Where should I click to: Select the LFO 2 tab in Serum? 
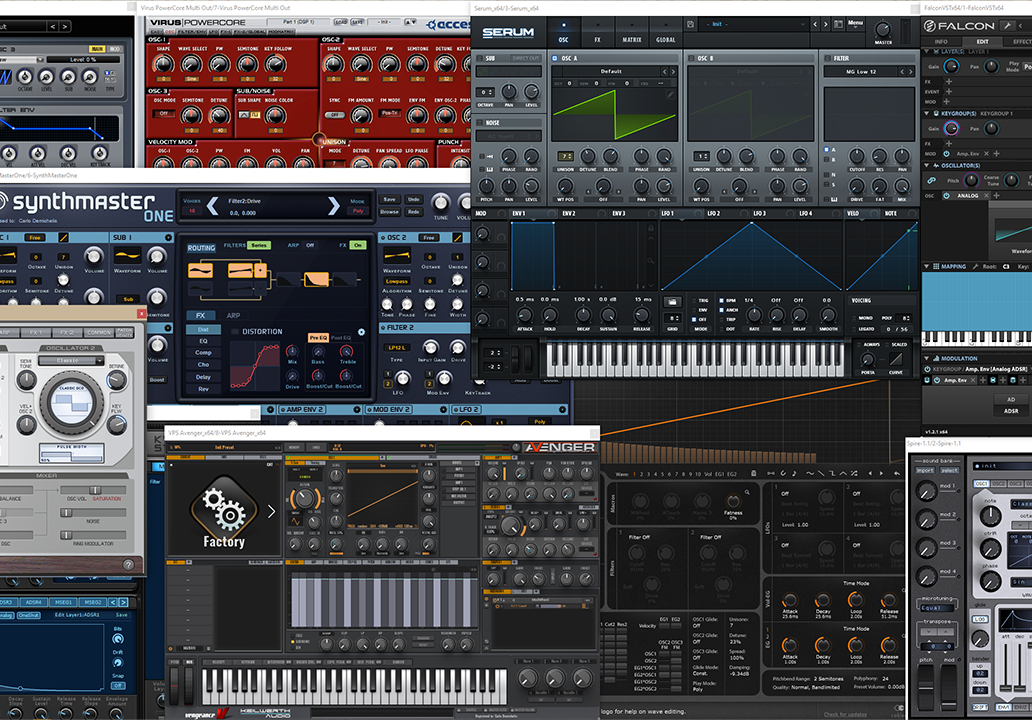[x=712, y=213]
